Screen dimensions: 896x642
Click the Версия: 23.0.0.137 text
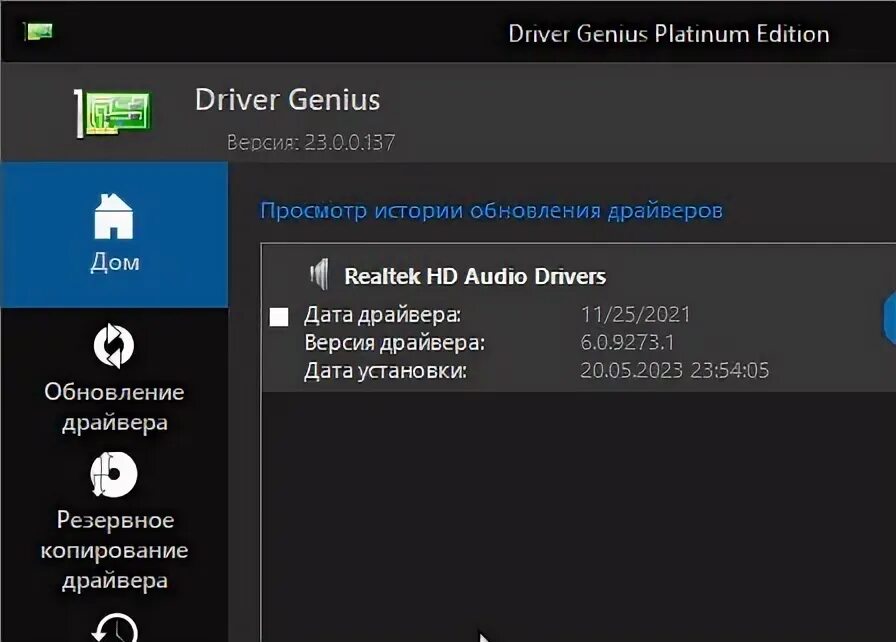(x=310, y=142)
